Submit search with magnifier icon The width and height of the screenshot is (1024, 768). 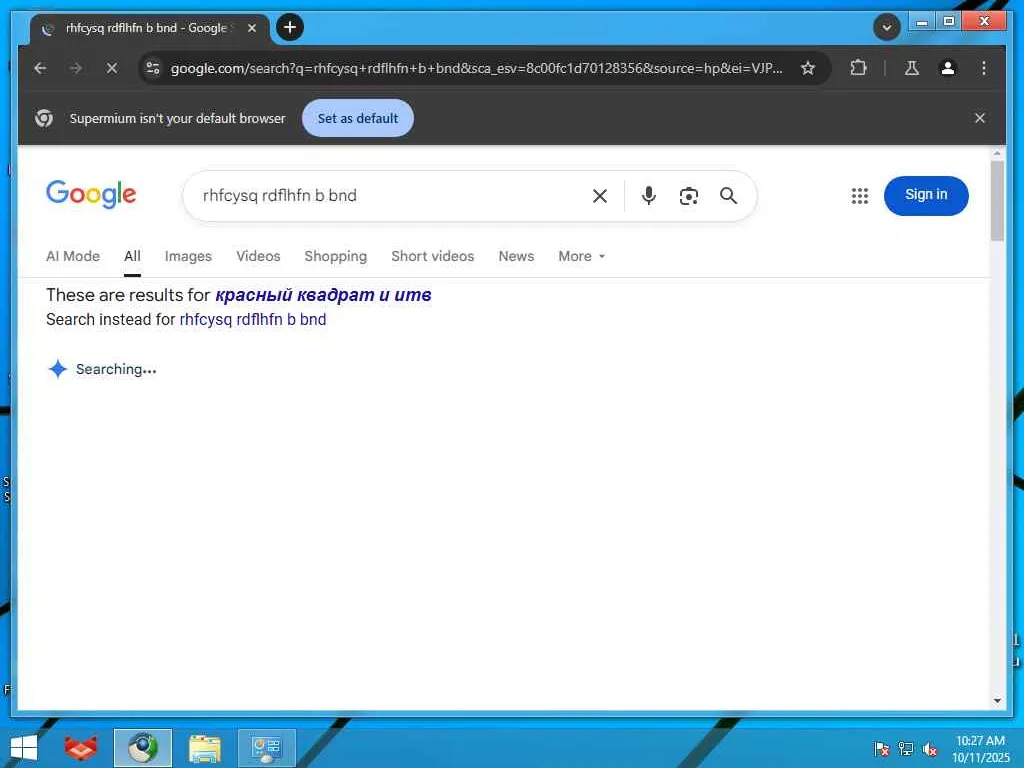(729, 196)
